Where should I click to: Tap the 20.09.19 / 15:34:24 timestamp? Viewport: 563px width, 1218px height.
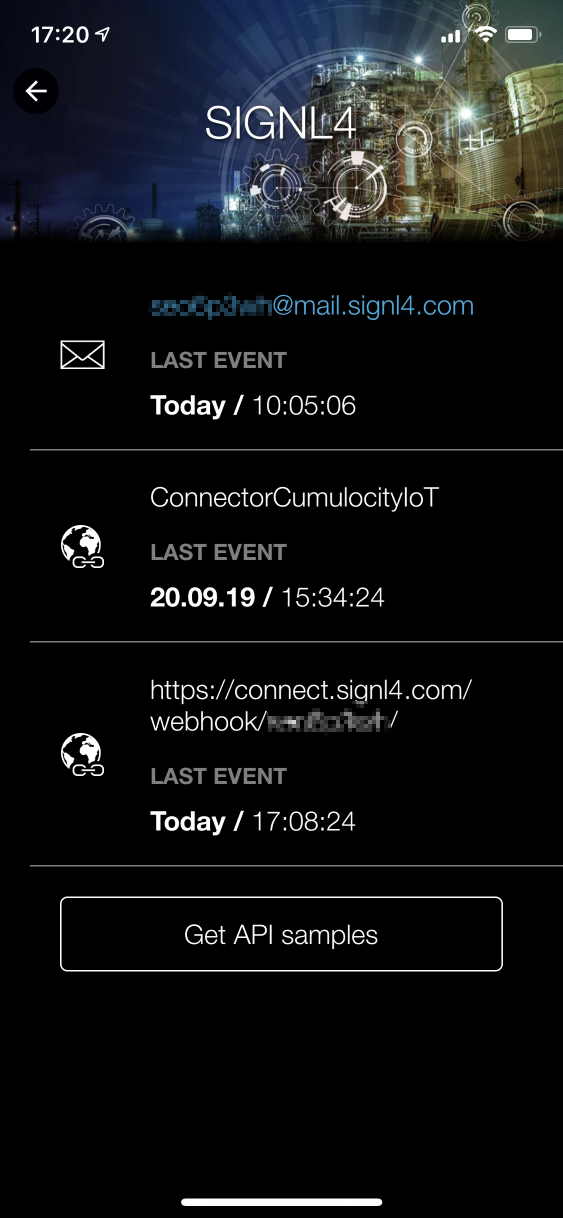(x=267, y=597)
